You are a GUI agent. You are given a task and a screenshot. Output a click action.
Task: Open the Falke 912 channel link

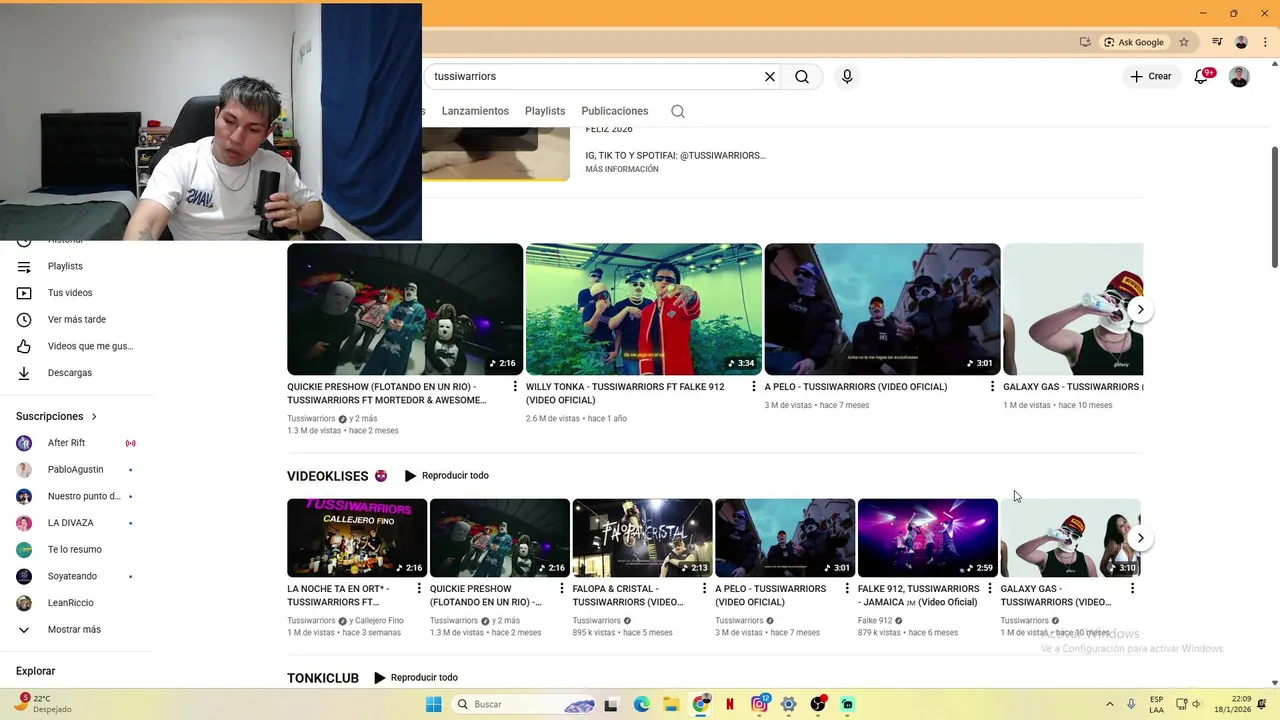[875, 620]
